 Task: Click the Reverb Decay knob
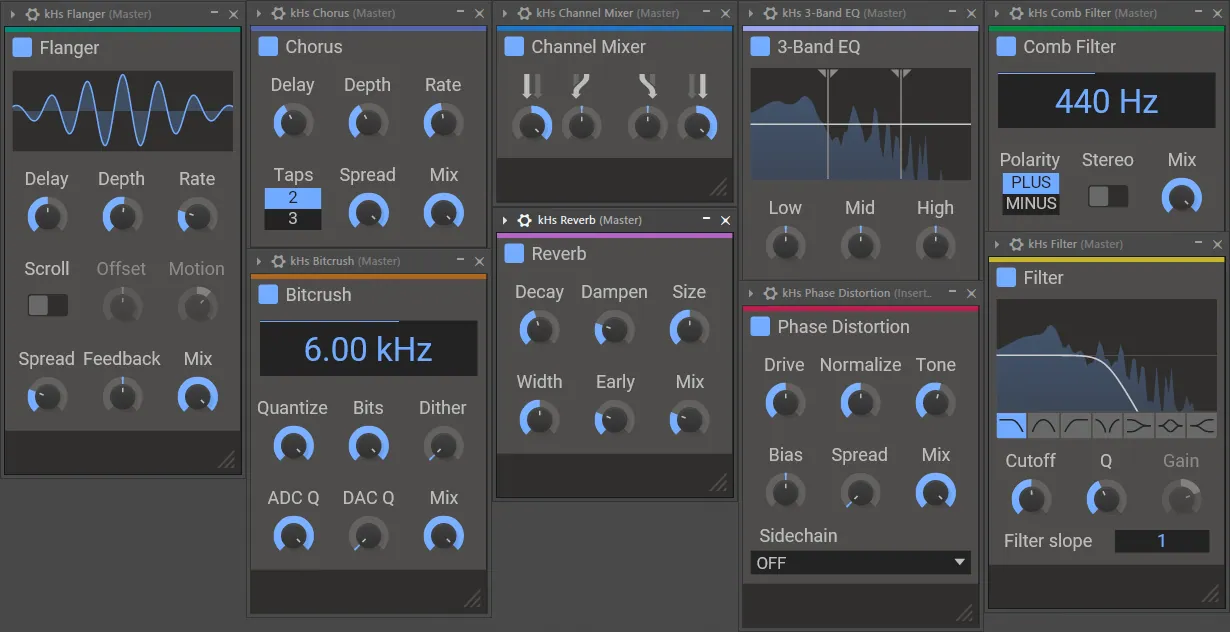[539, 329]
